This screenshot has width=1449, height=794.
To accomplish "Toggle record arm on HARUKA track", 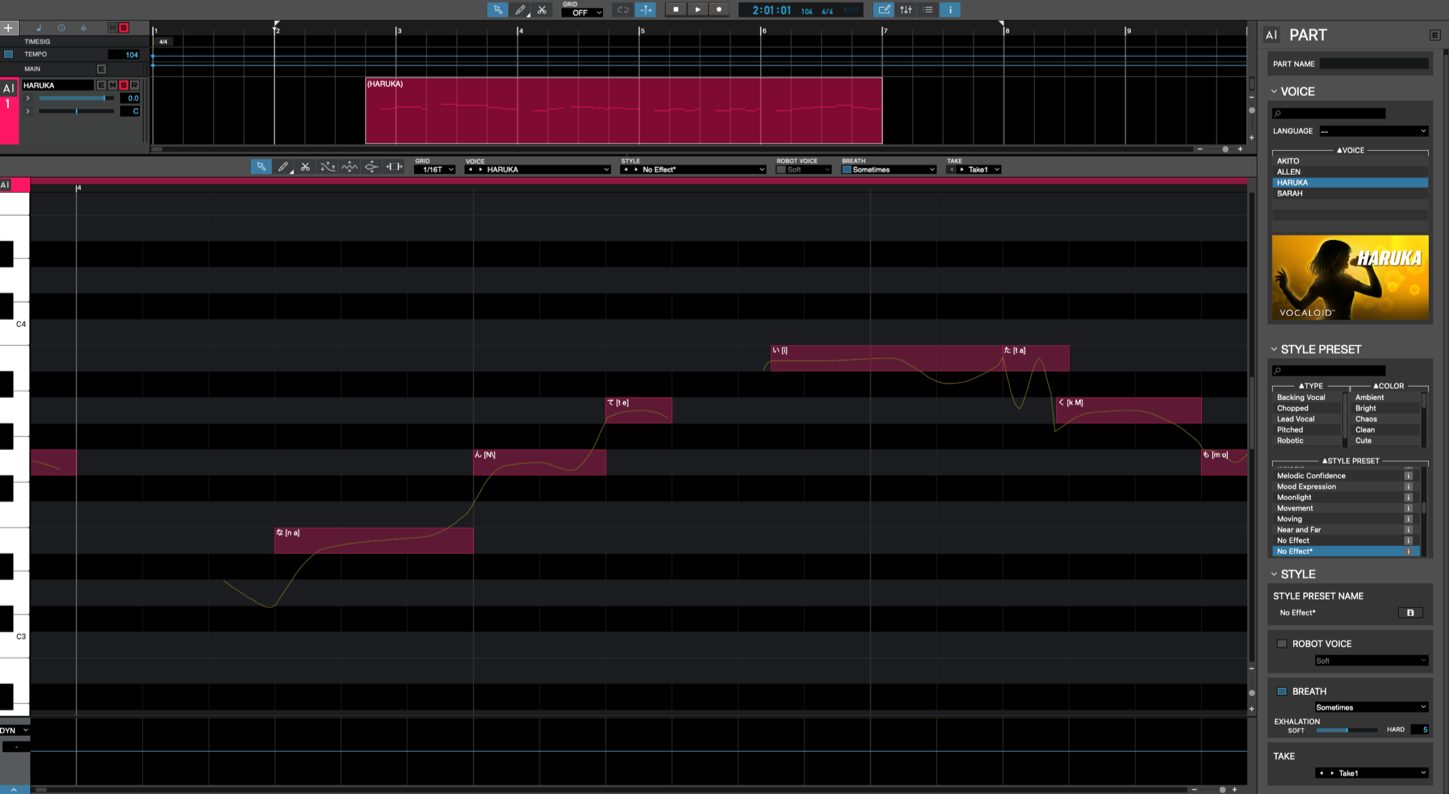I will pyautogui.click(x=134, y=85).
